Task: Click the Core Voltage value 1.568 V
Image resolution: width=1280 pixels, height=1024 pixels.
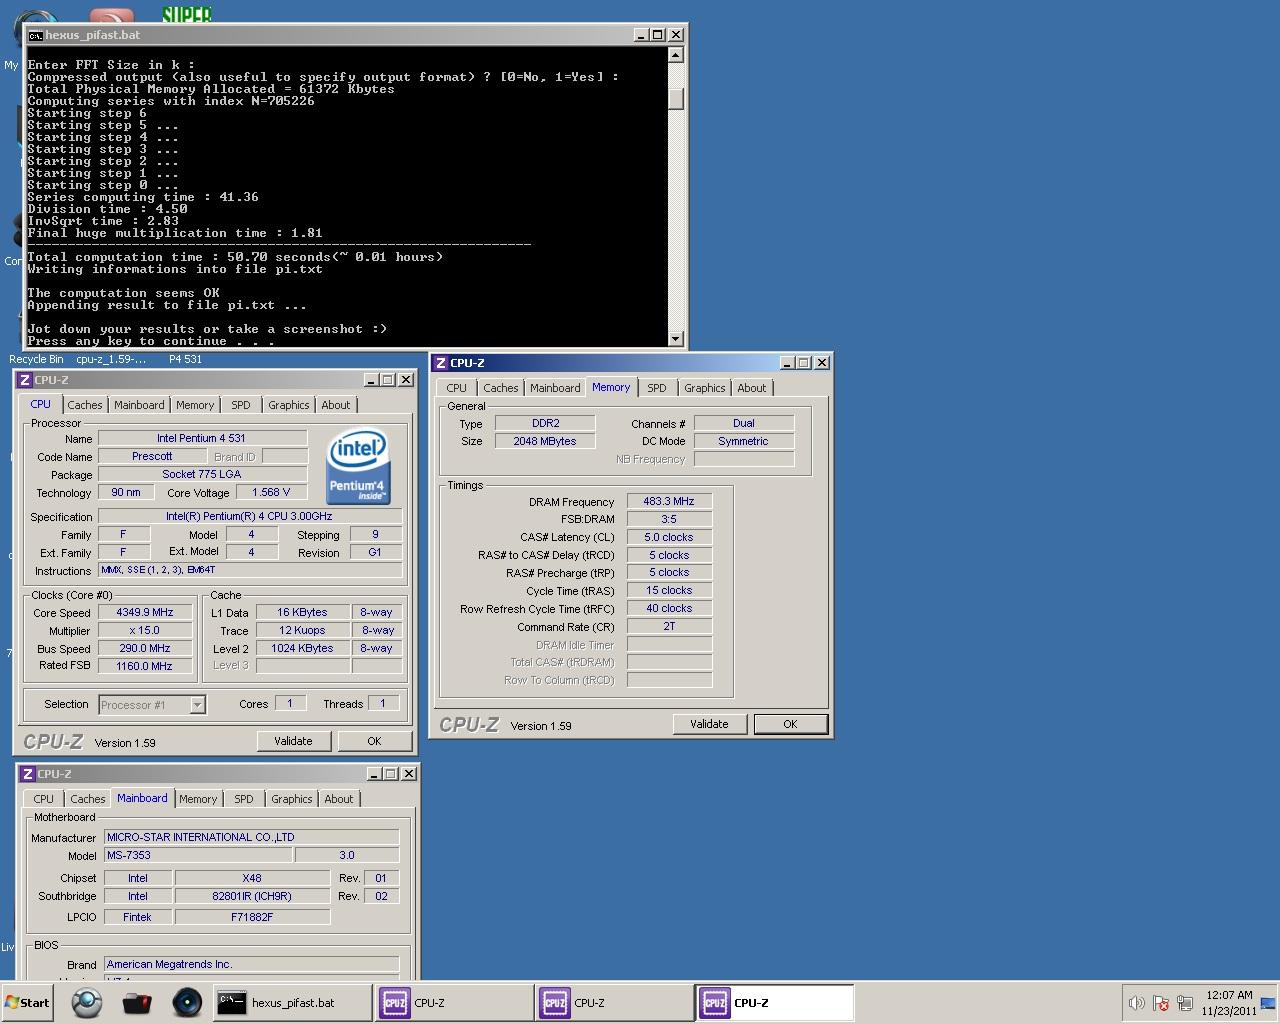Action: pyautogui.click(x=271, y=493)
